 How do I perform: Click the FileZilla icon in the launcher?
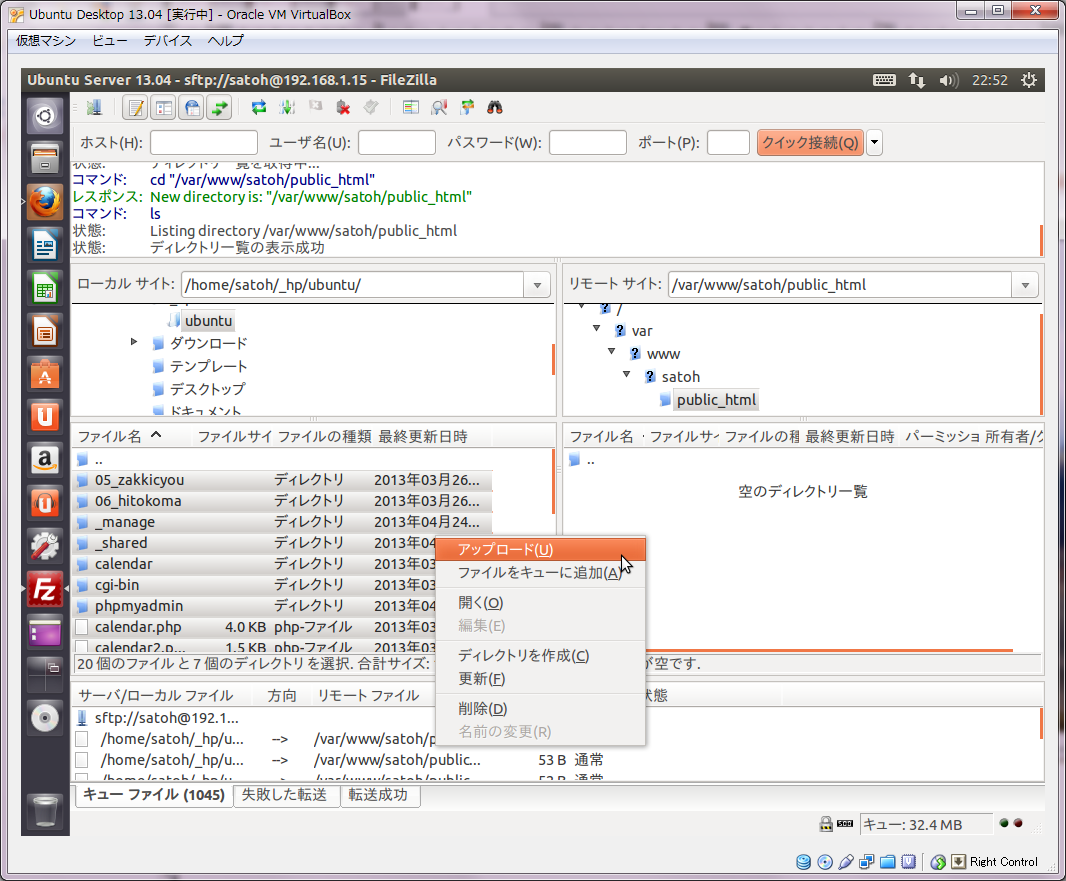[x=45, y=589]
